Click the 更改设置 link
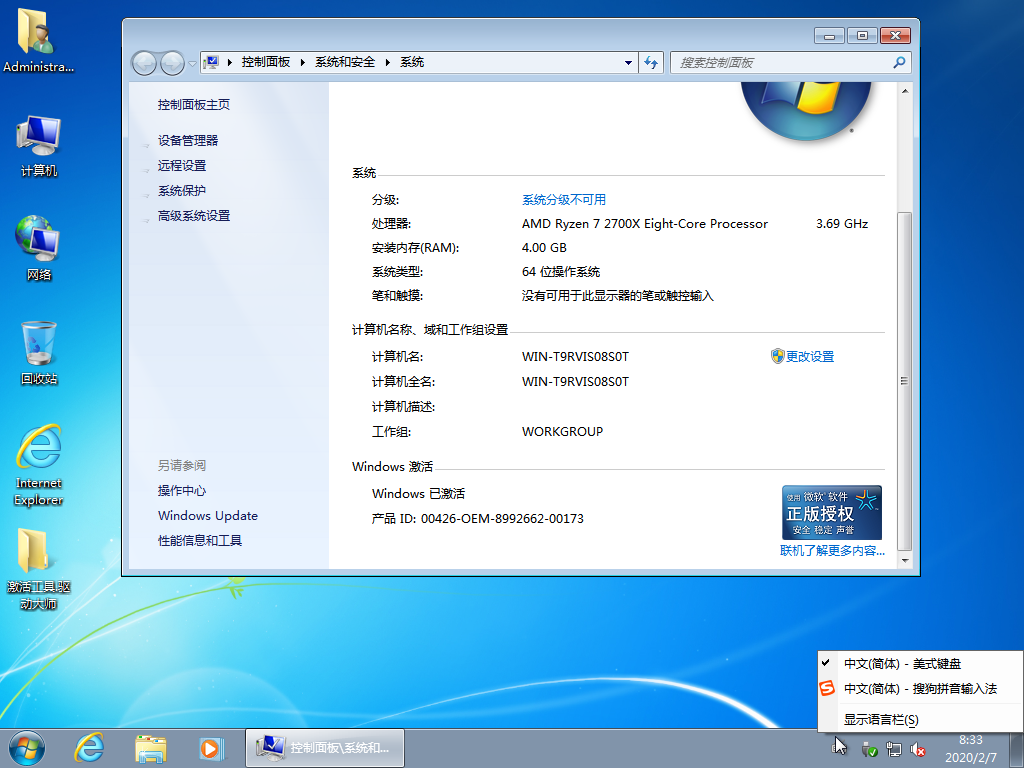 [809, 357]
